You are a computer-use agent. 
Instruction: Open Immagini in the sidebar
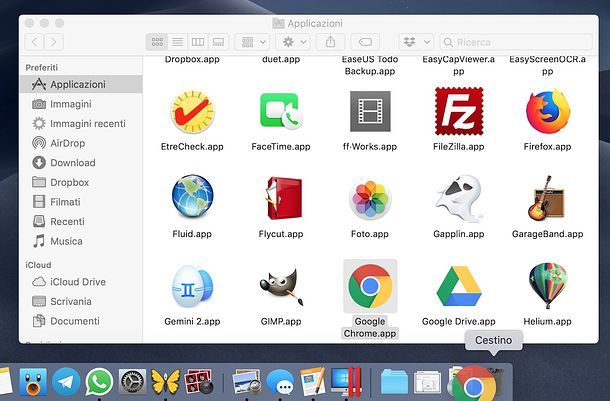(81, 104)
